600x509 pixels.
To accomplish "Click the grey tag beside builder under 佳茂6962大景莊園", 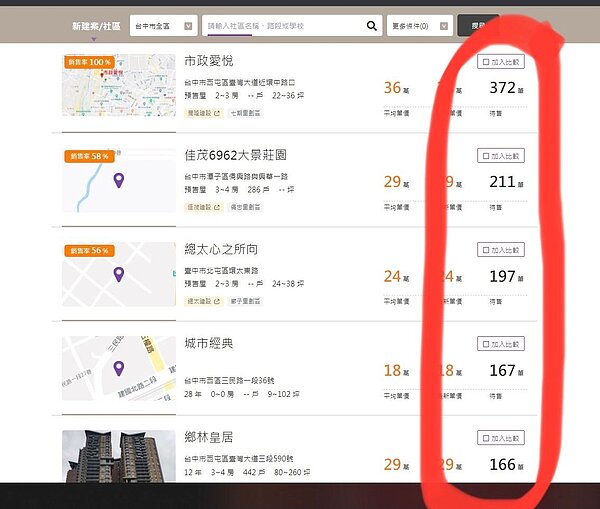I will pos(245,207).
